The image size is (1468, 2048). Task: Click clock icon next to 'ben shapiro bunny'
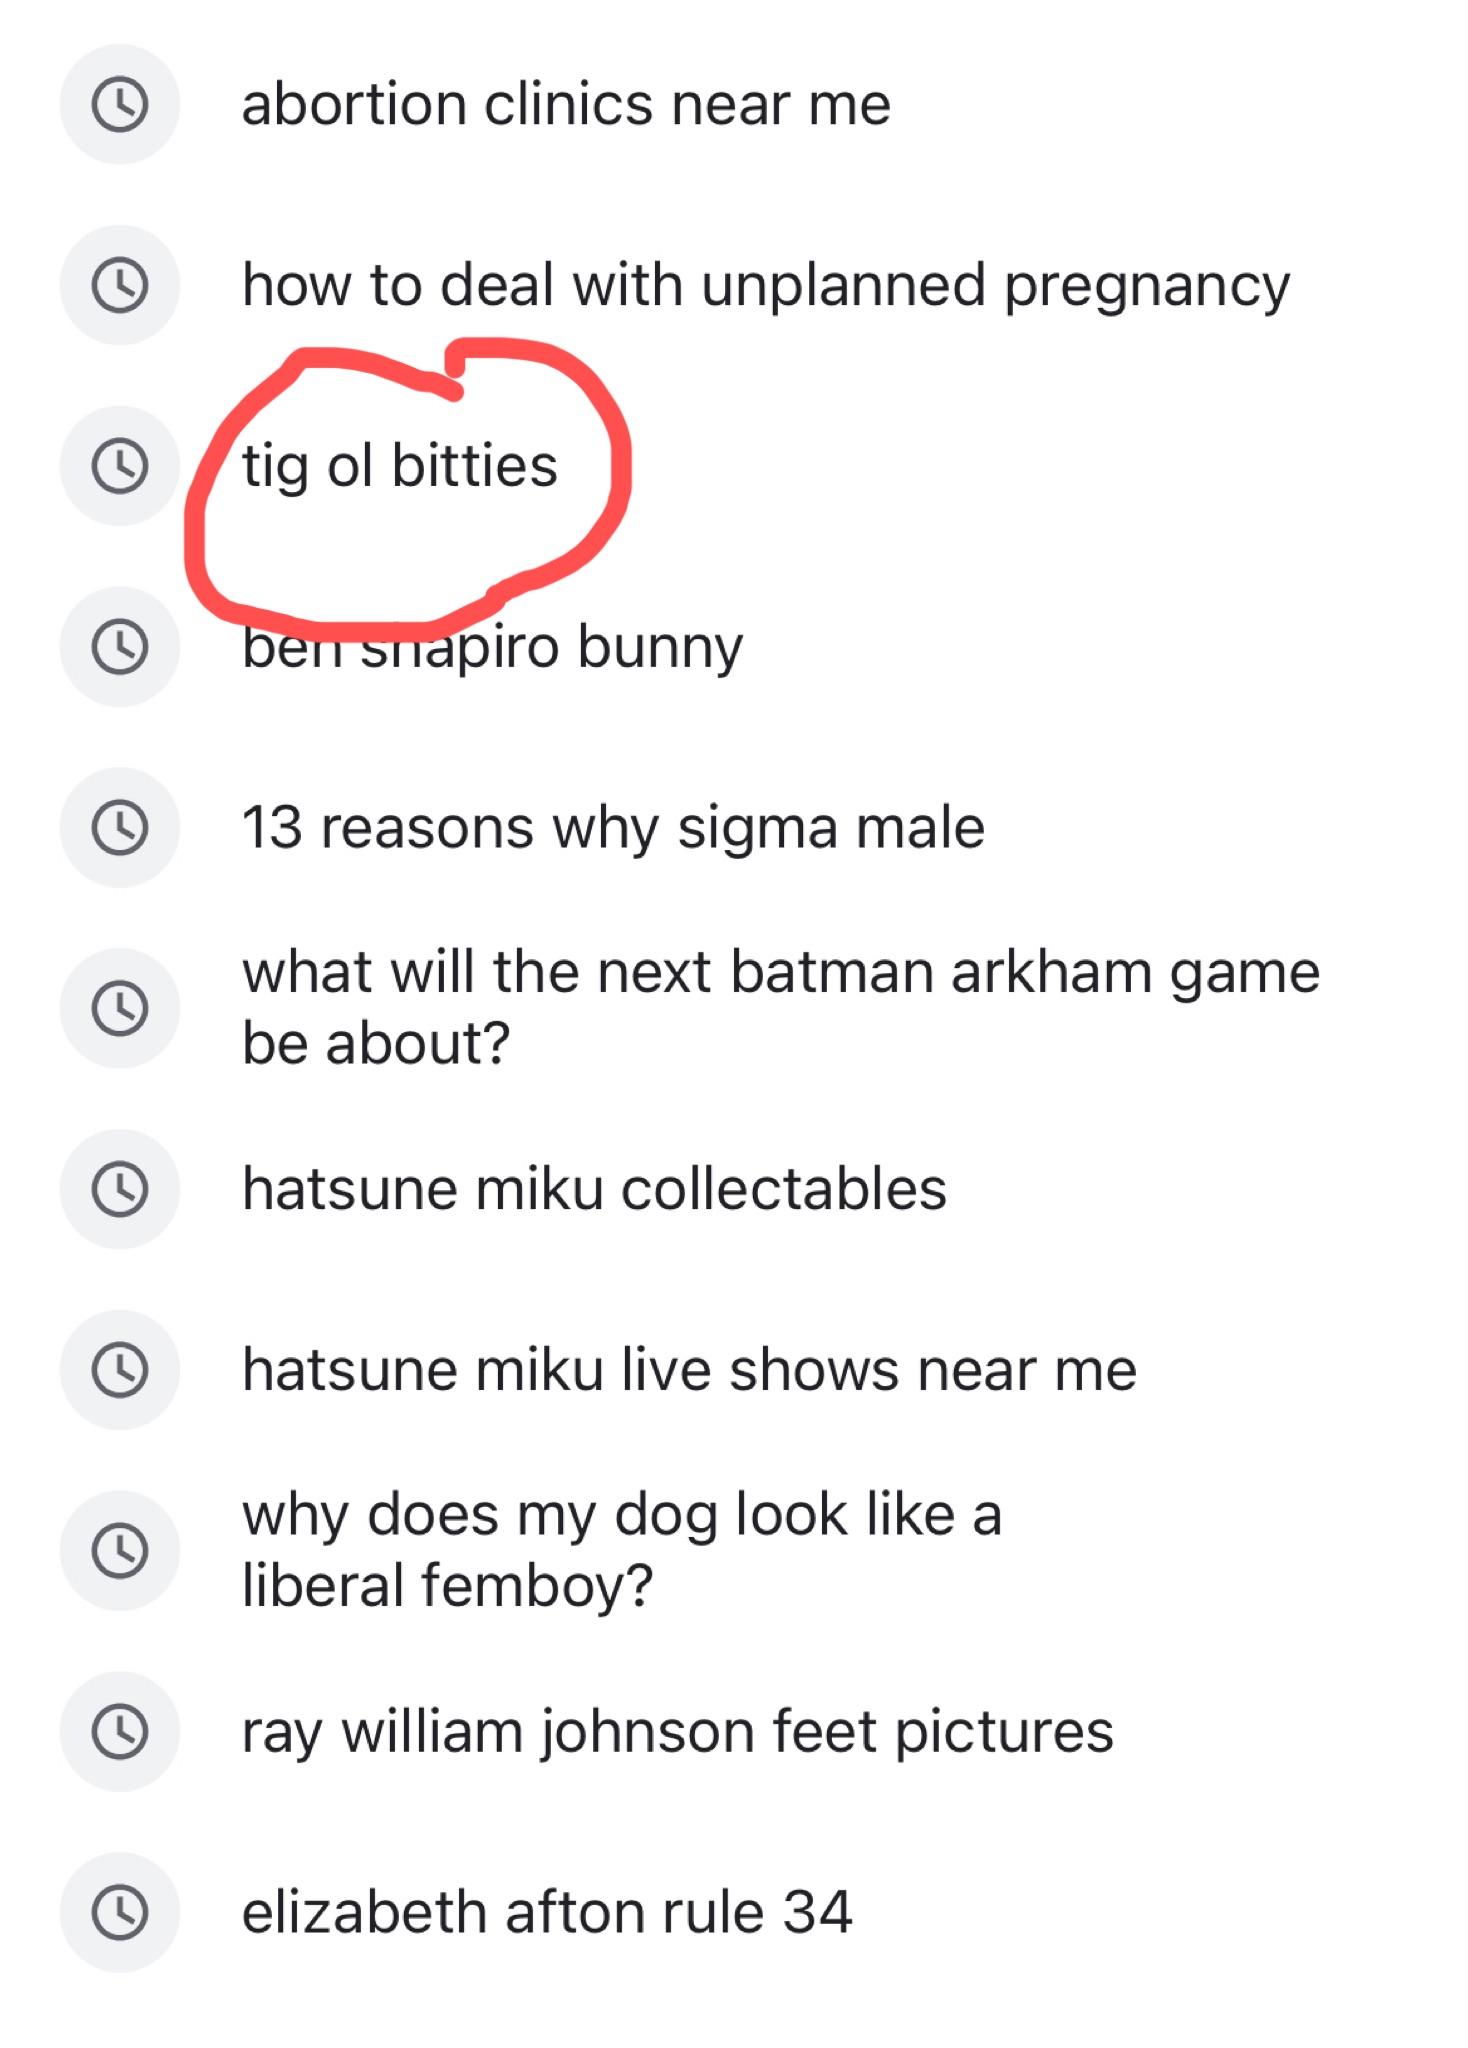point(120,647)
